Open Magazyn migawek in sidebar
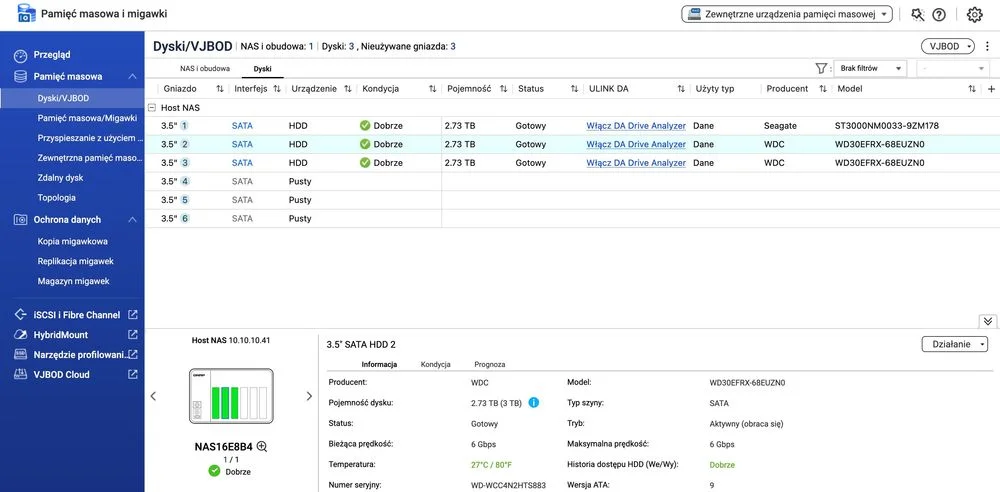The image size is (1000, 492). 72,281
